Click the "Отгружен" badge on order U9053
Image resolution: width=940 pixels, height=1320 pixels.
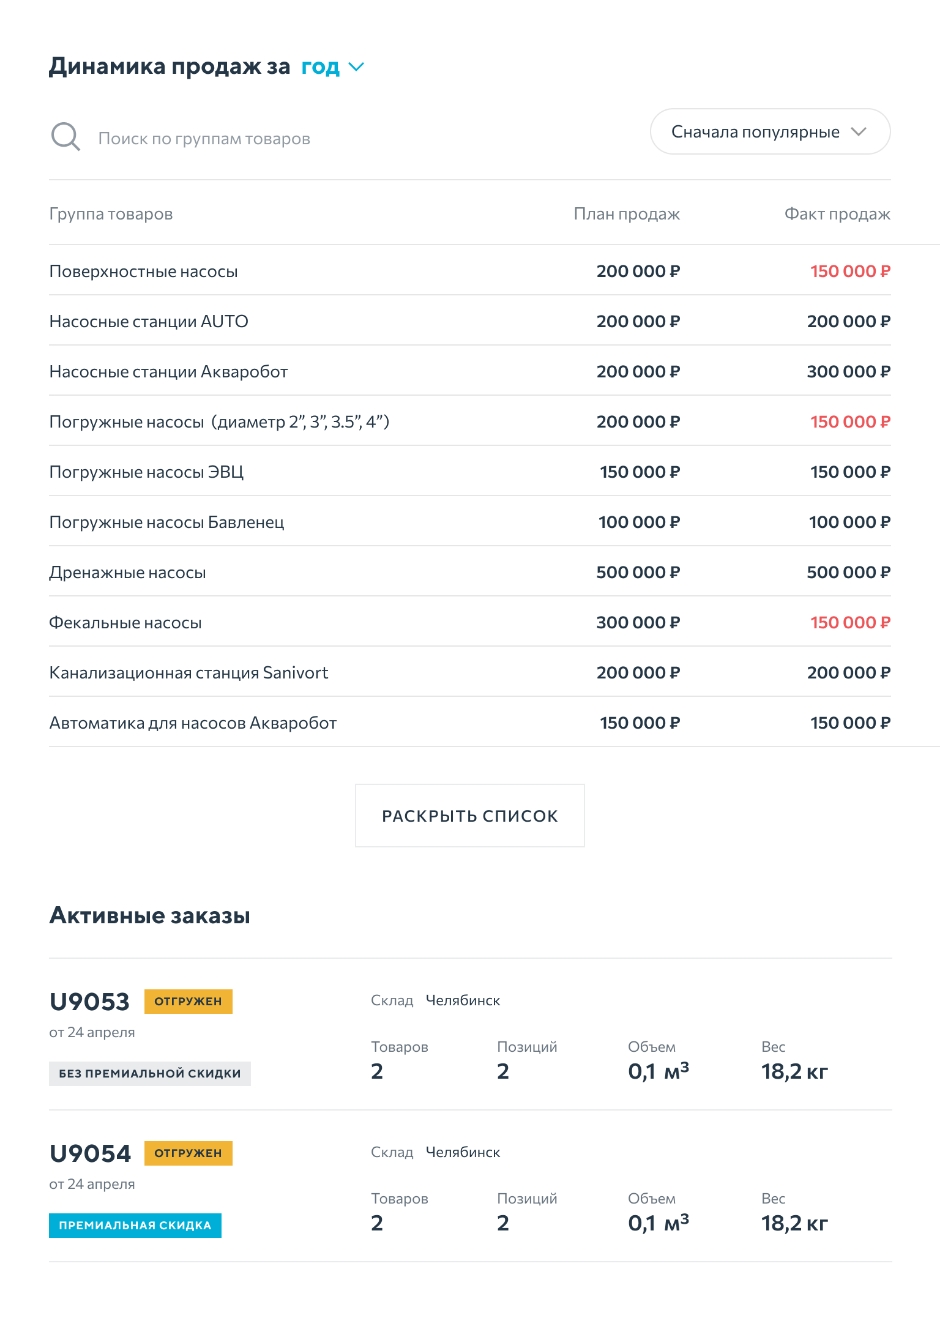click(x=188, y=1001)
